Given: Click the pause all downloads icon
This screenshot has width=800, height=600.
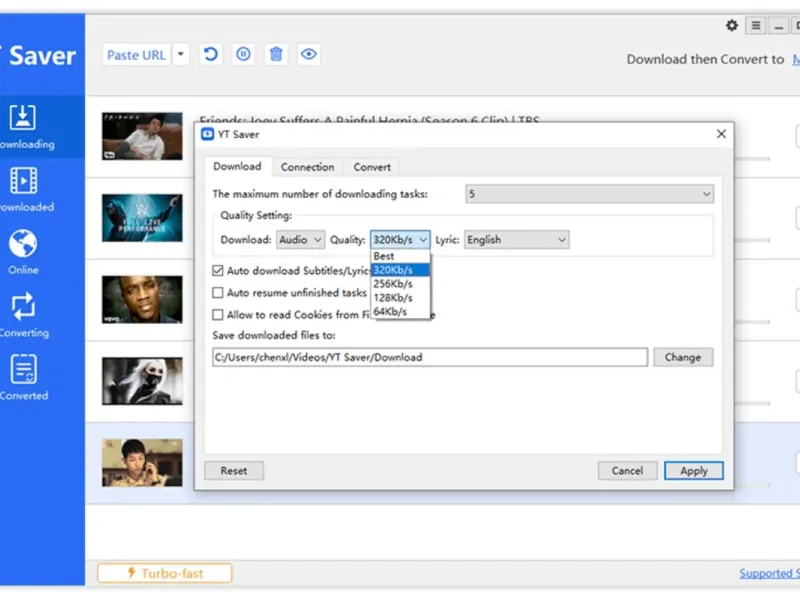Looking at the screenshot, I should click(243, 54).
